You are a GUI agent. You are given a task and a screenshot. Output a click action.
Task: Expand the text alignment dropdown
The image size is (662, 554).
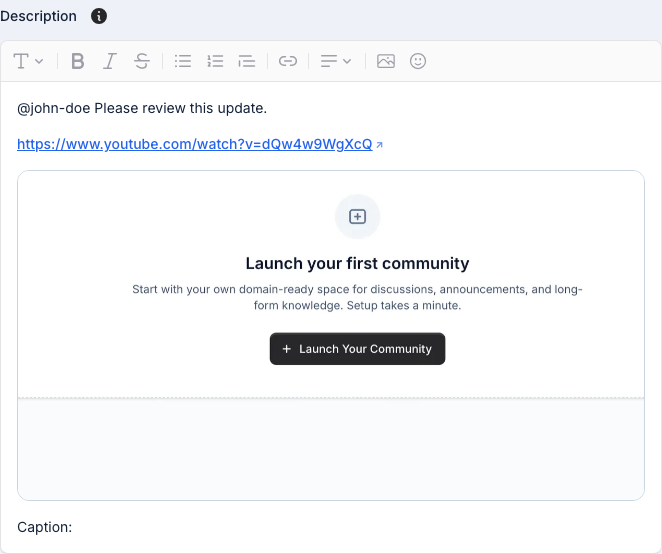point(336,61)
